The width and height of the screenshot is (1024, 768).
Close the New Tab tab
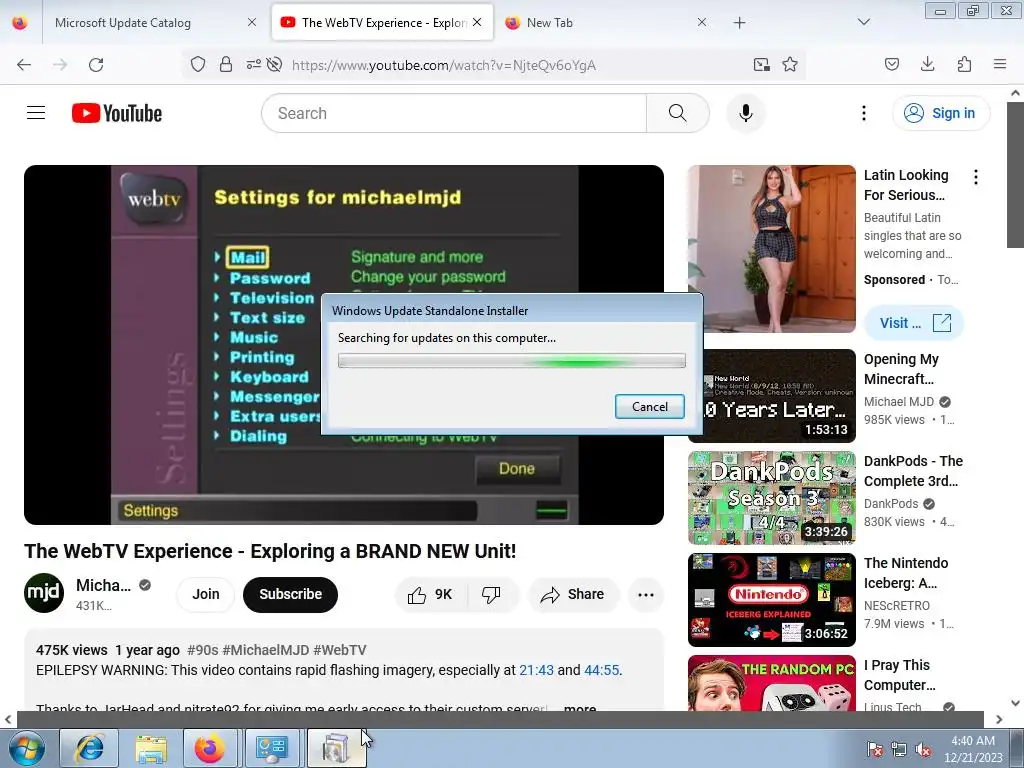(x=702, y=22)
